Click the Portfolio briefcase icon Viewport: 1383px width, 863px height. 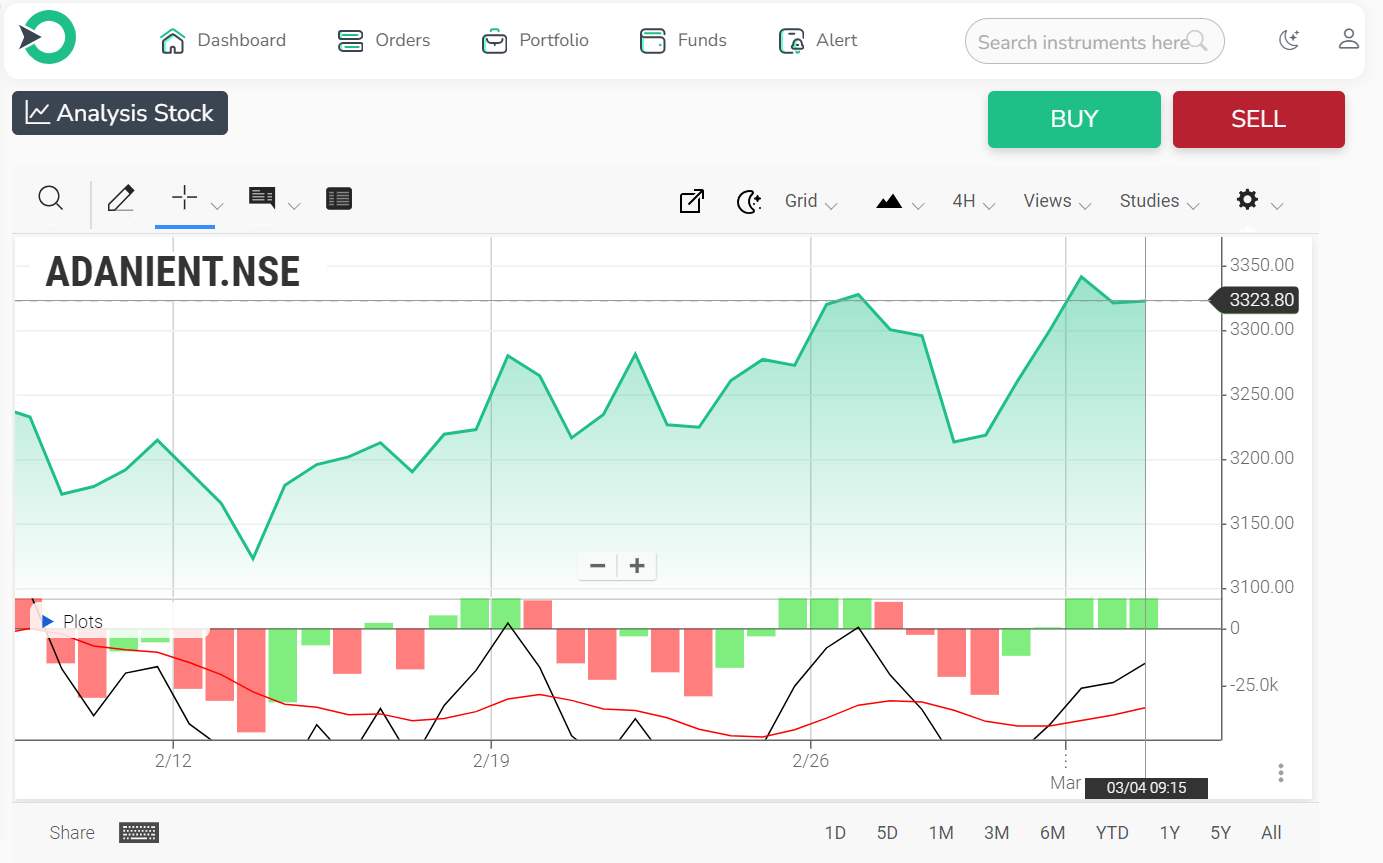494,41
